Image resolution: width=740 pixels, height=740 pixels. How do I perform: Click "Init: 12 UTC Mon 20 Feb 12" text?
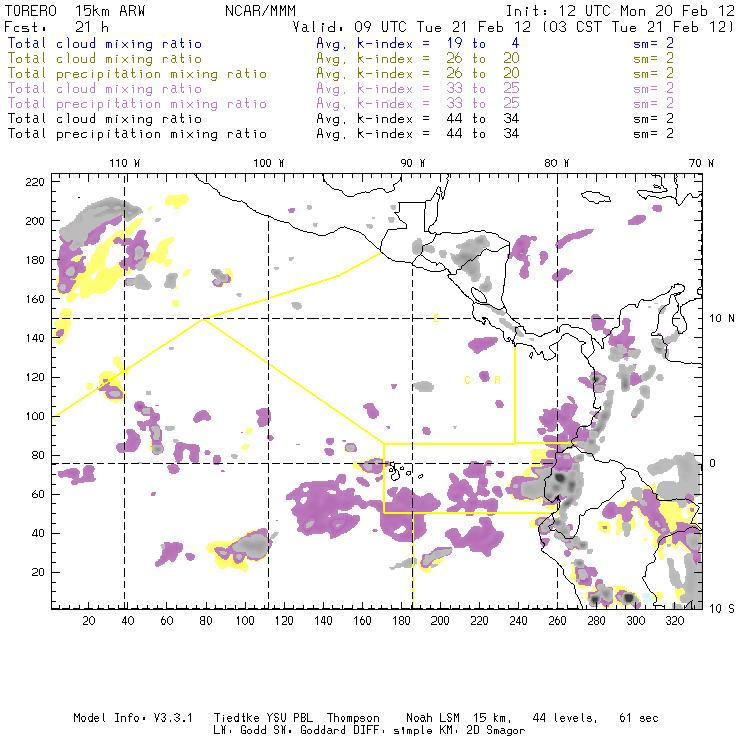point(620,11)
